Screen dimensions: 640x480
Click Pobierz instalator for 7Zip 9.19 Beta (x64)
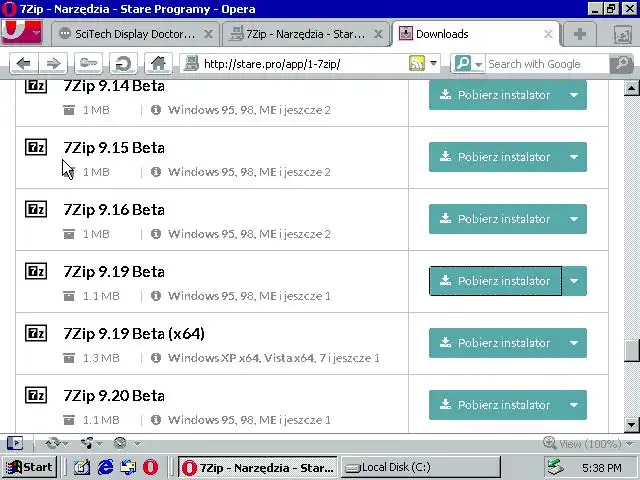click(495, 343)
